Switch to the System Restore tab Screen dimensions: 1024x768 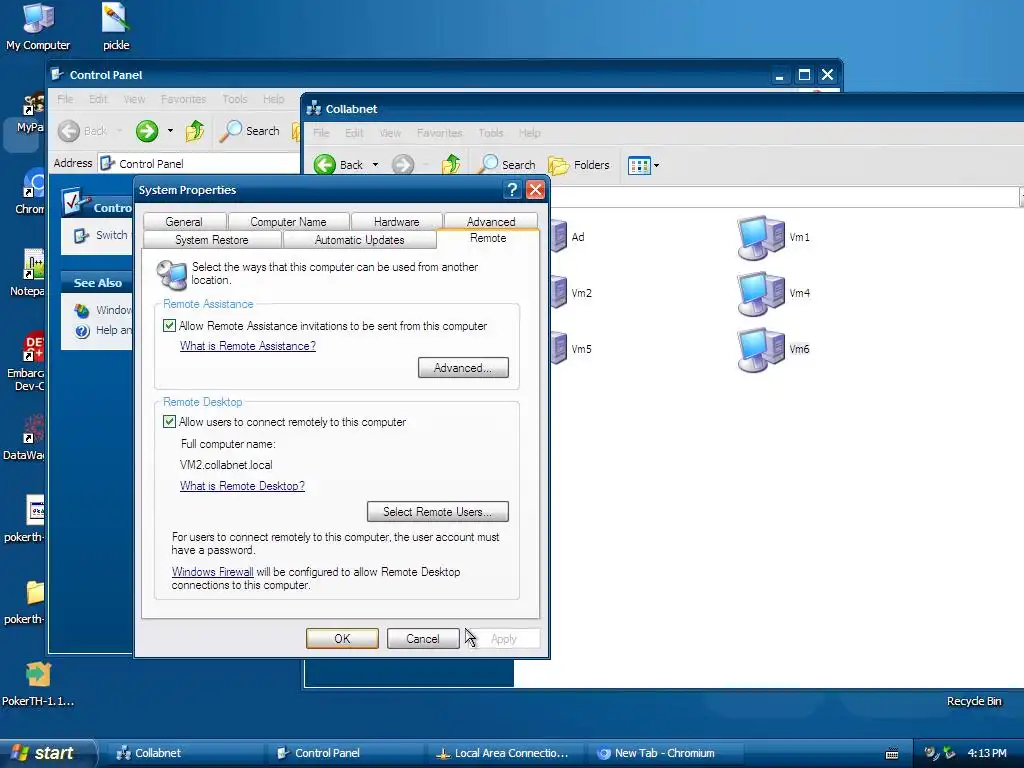pyautogui.click(x=212, y=240)
